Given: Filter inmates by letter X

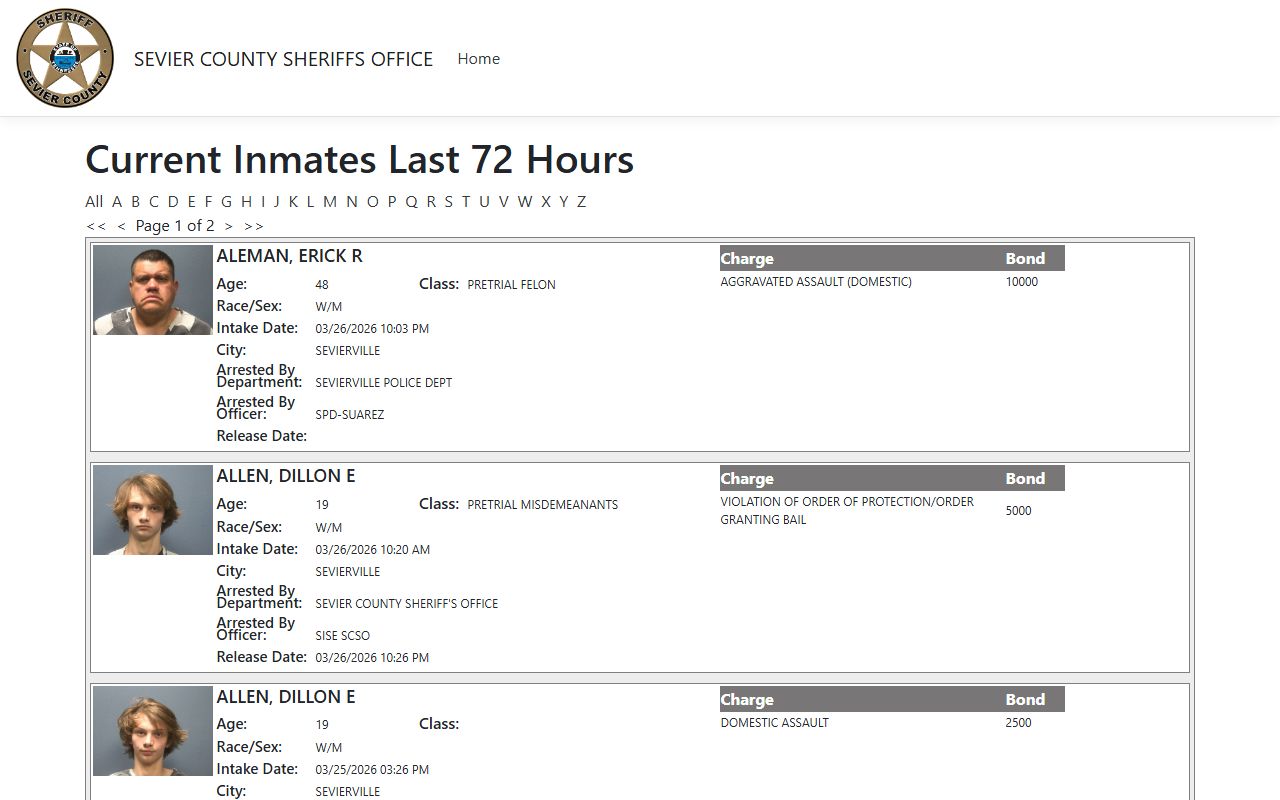Looking at the screenshot, I should pyautogui.click(x=546, y=201).
